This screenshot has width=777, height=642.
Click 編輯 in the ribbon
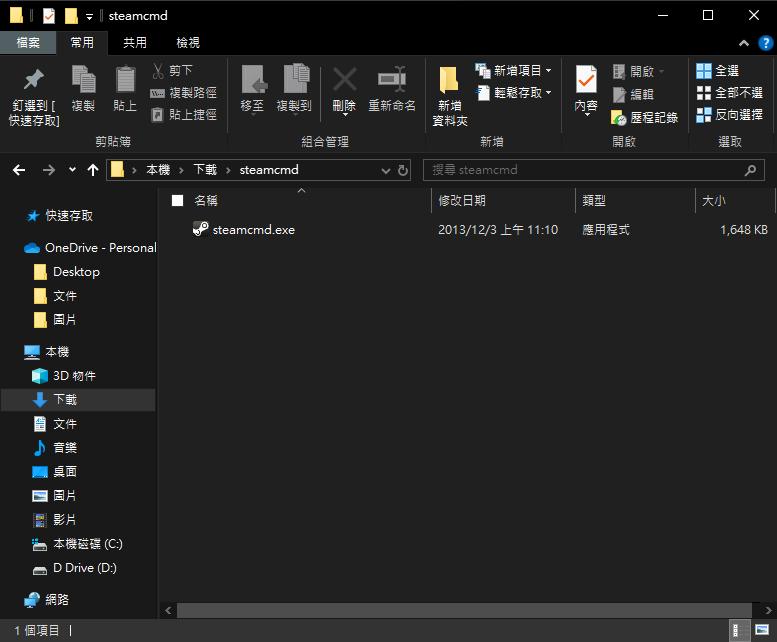(x=633, y=94)
